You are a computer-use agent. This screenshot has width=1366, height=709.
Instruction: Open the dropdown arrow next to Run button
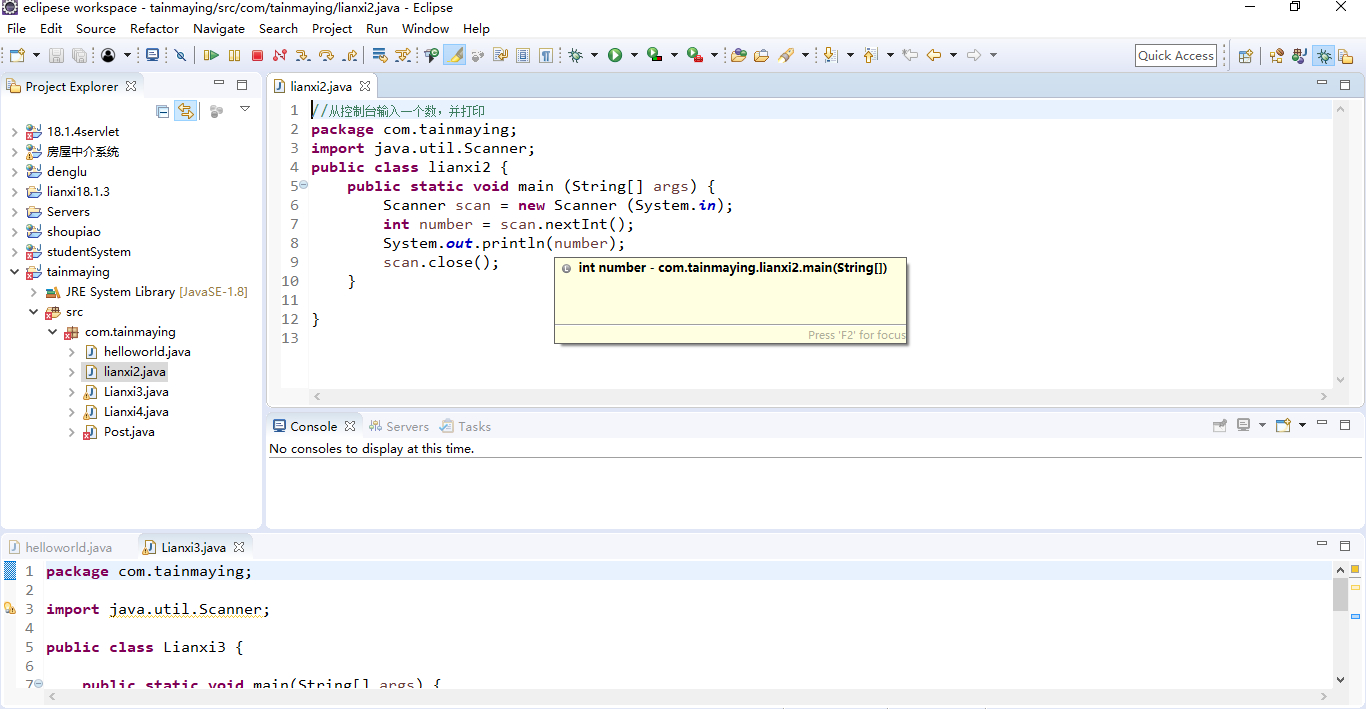634,56
